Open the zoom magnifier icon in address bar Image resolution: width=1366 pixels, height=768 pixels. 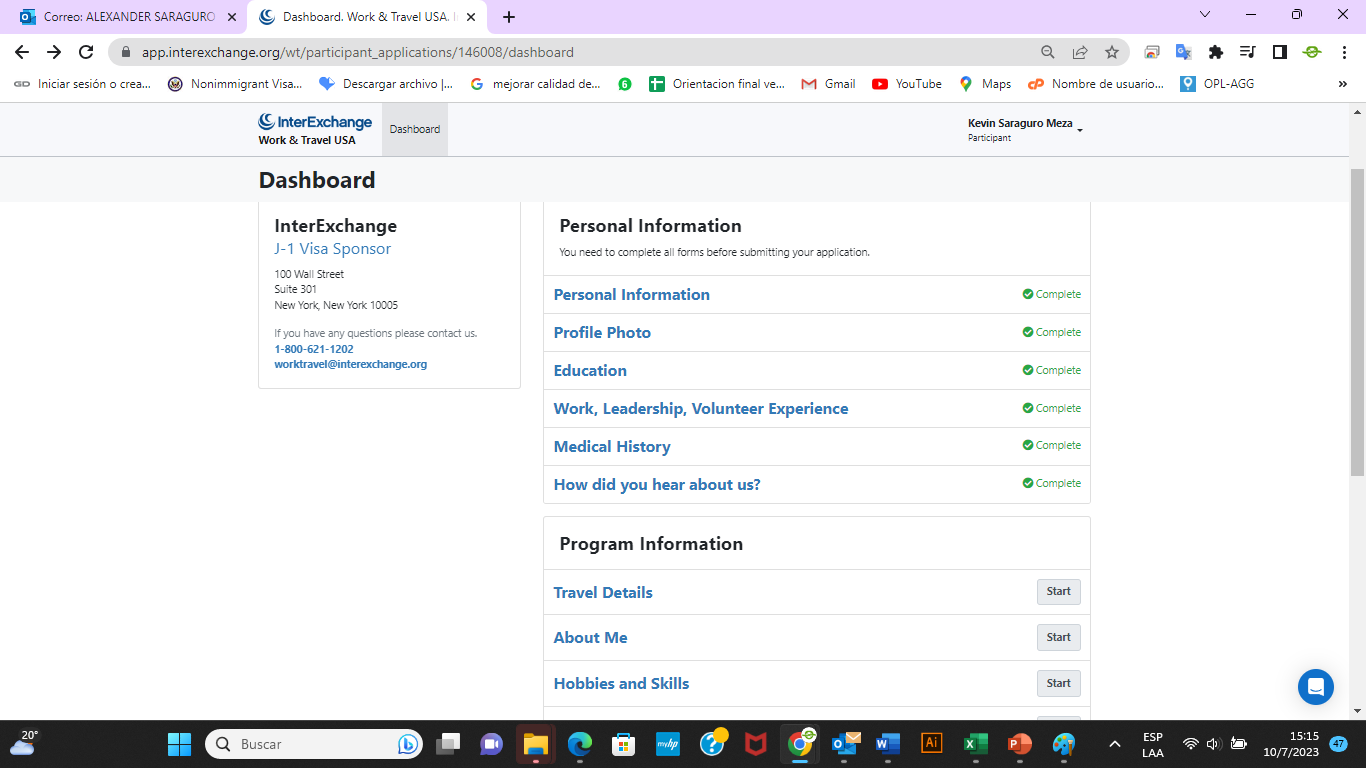coord(1048,52)
